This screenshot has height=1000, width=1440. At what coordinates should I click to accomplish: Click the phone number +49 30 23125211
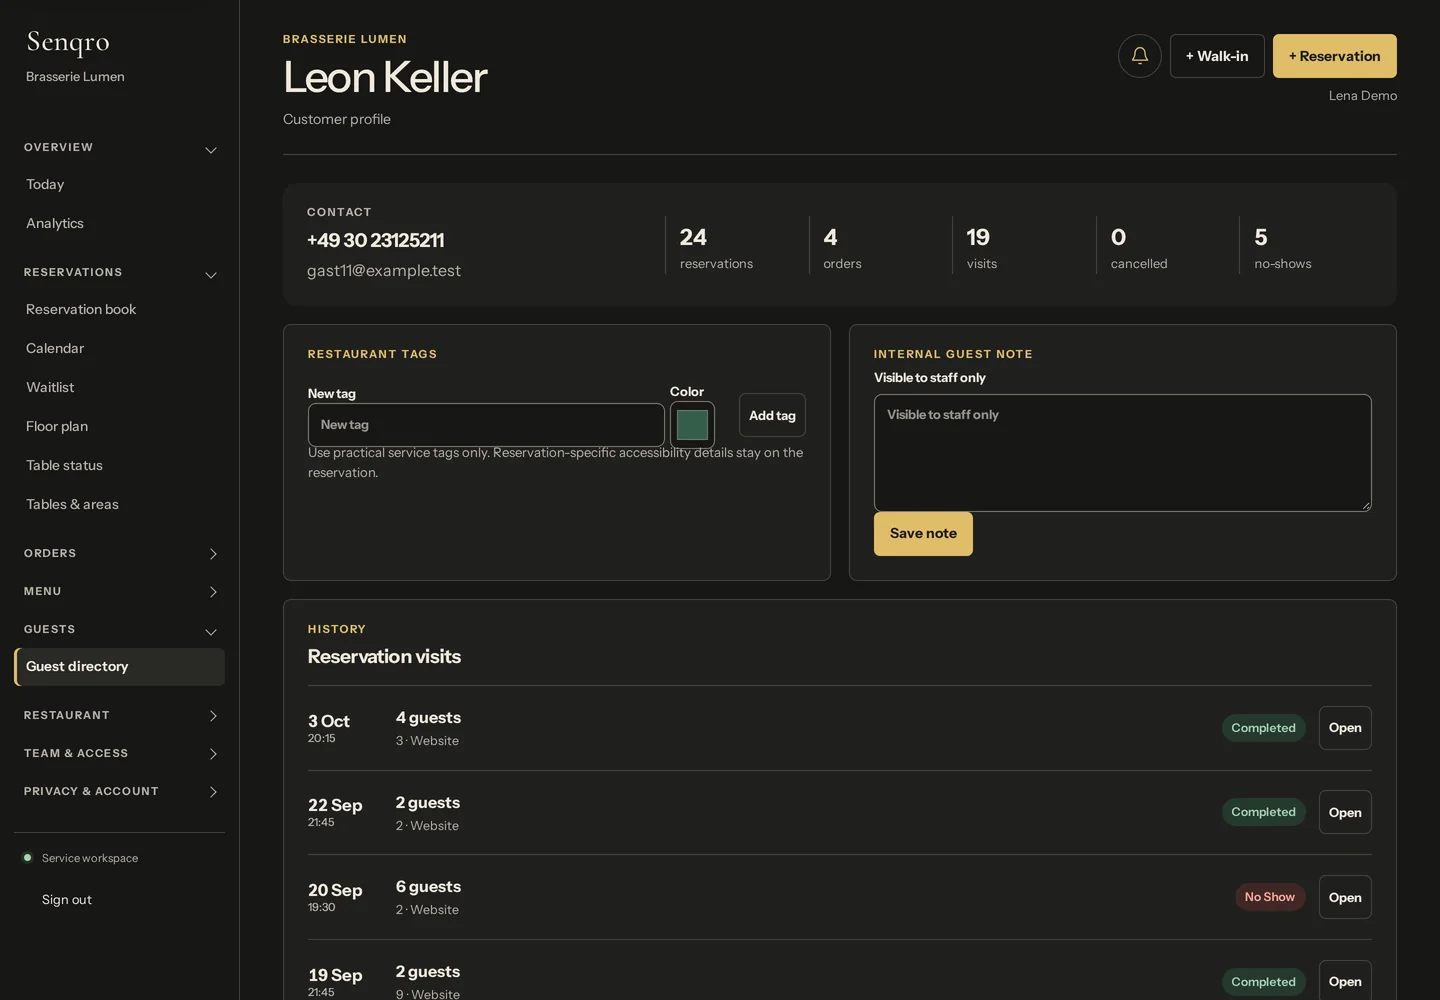[375, 240]
